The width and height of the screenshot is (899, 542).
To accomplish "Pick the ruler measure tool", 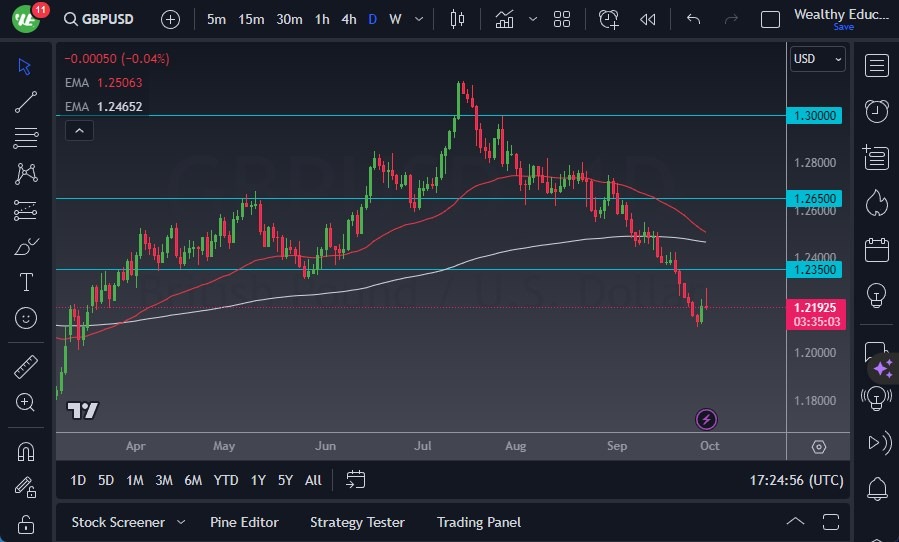I will 26,367.
